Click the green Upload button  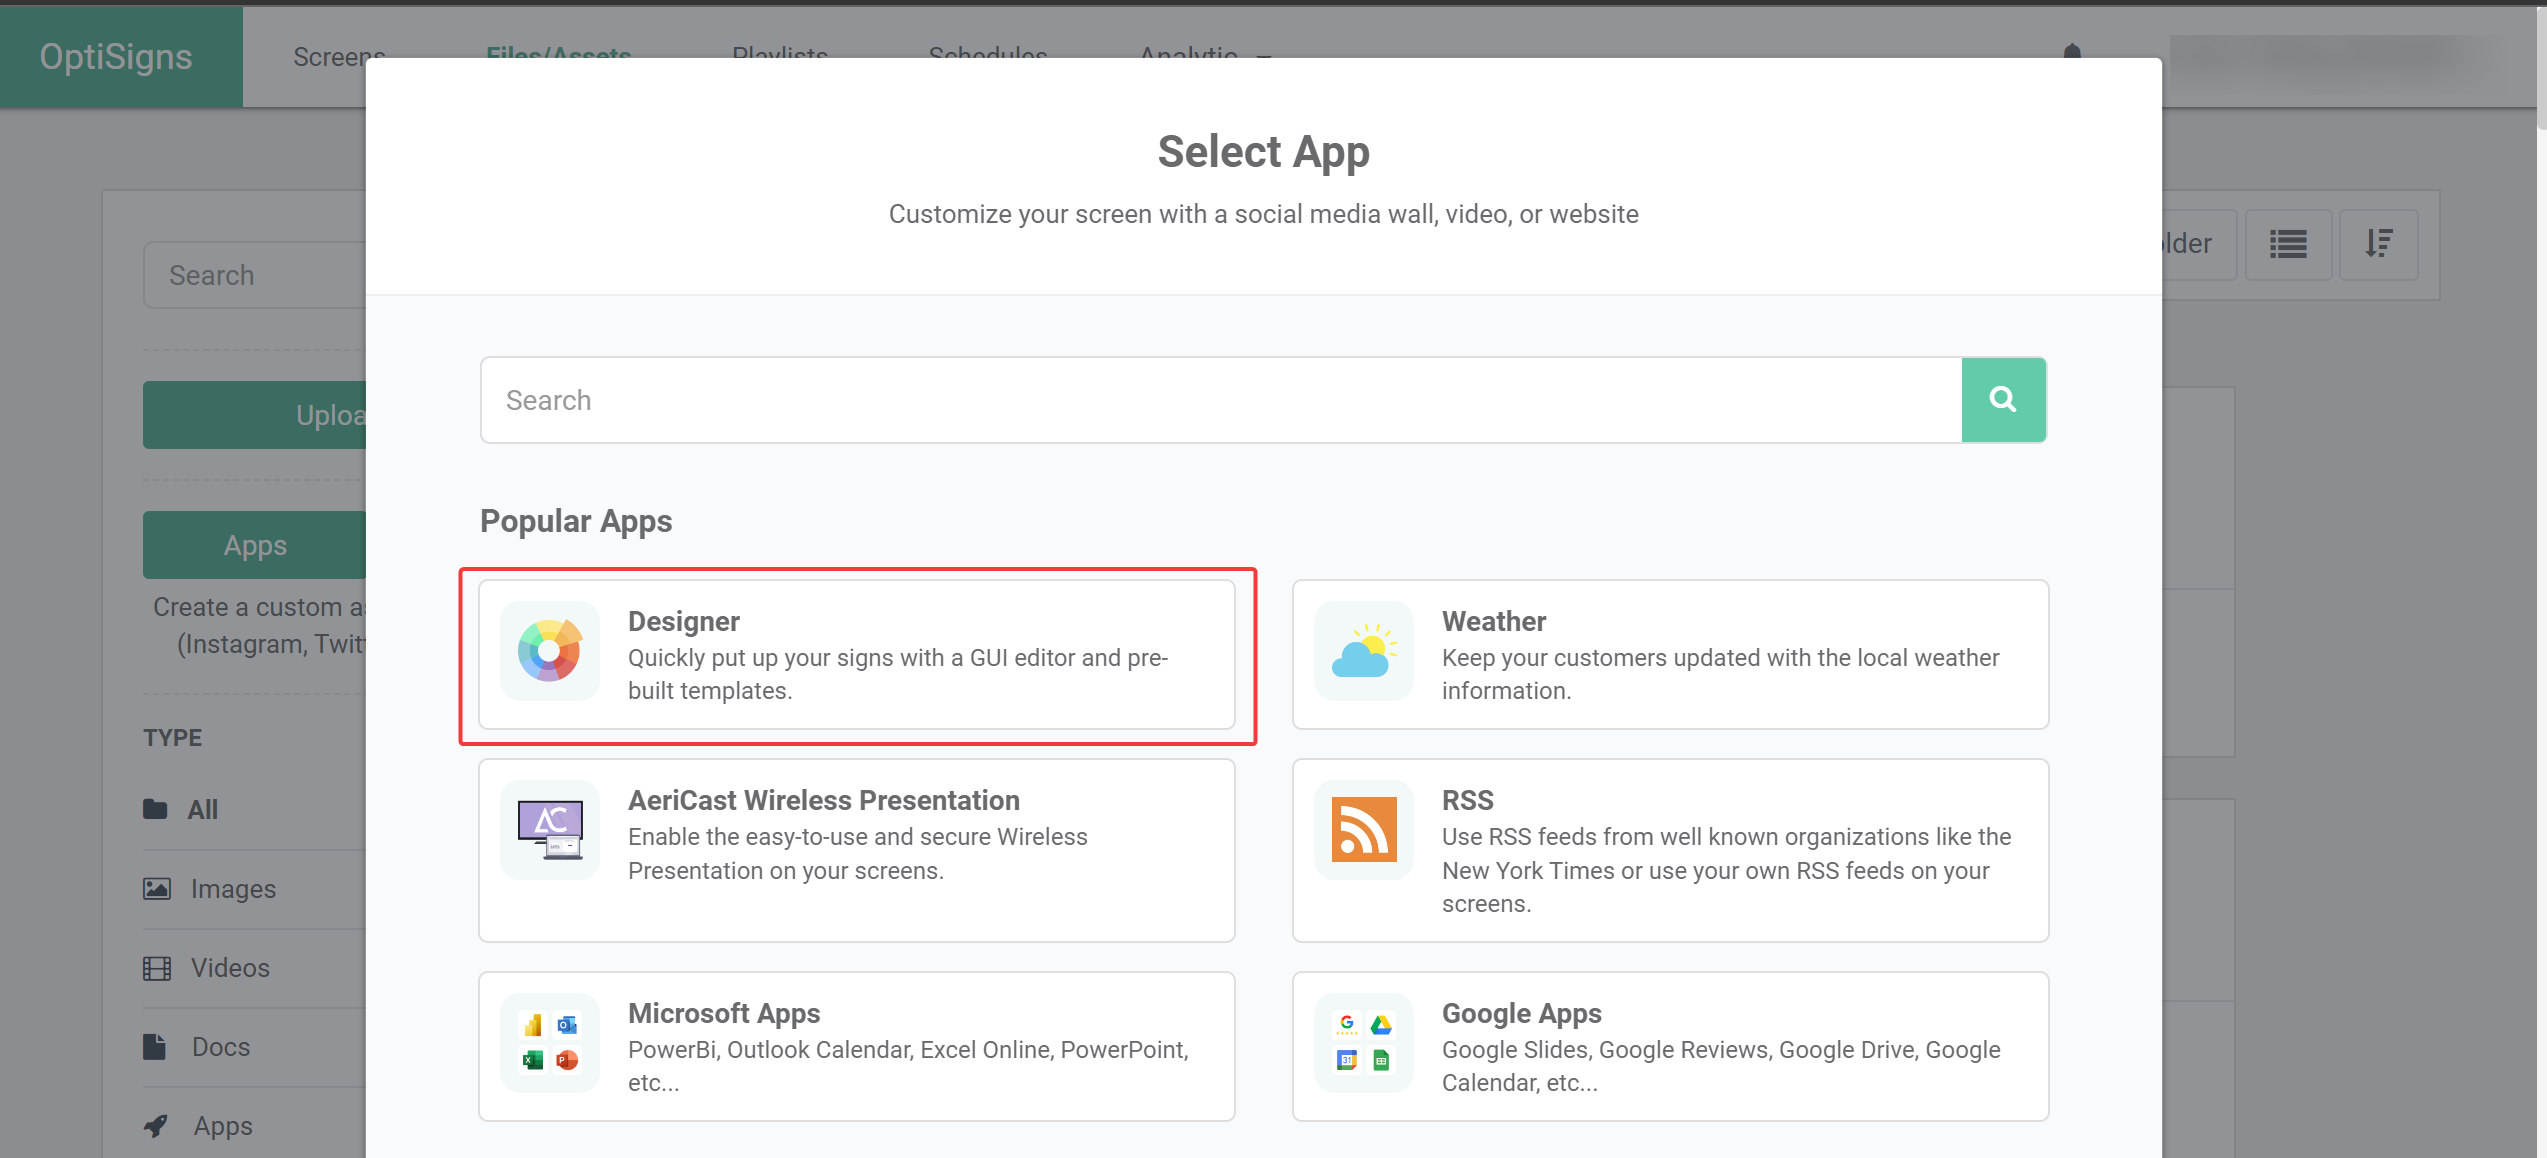pos(255,415)
